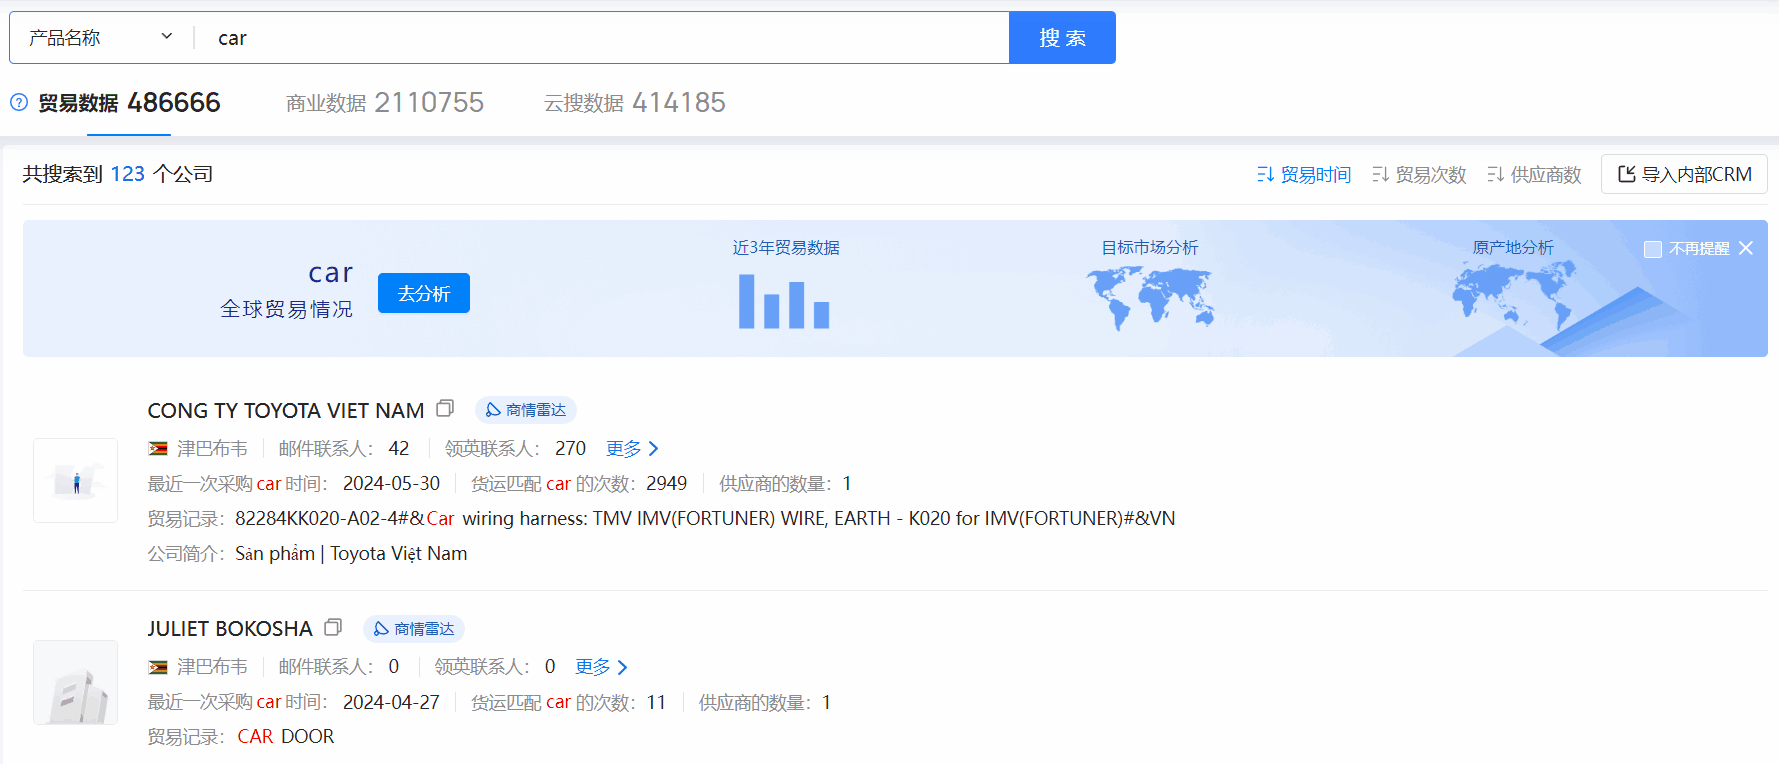Click the 近3年贸易数据 bar chart icon
Image resolution: width=1779 pixels, height=764 pixels.
click(x=784, y=301)
